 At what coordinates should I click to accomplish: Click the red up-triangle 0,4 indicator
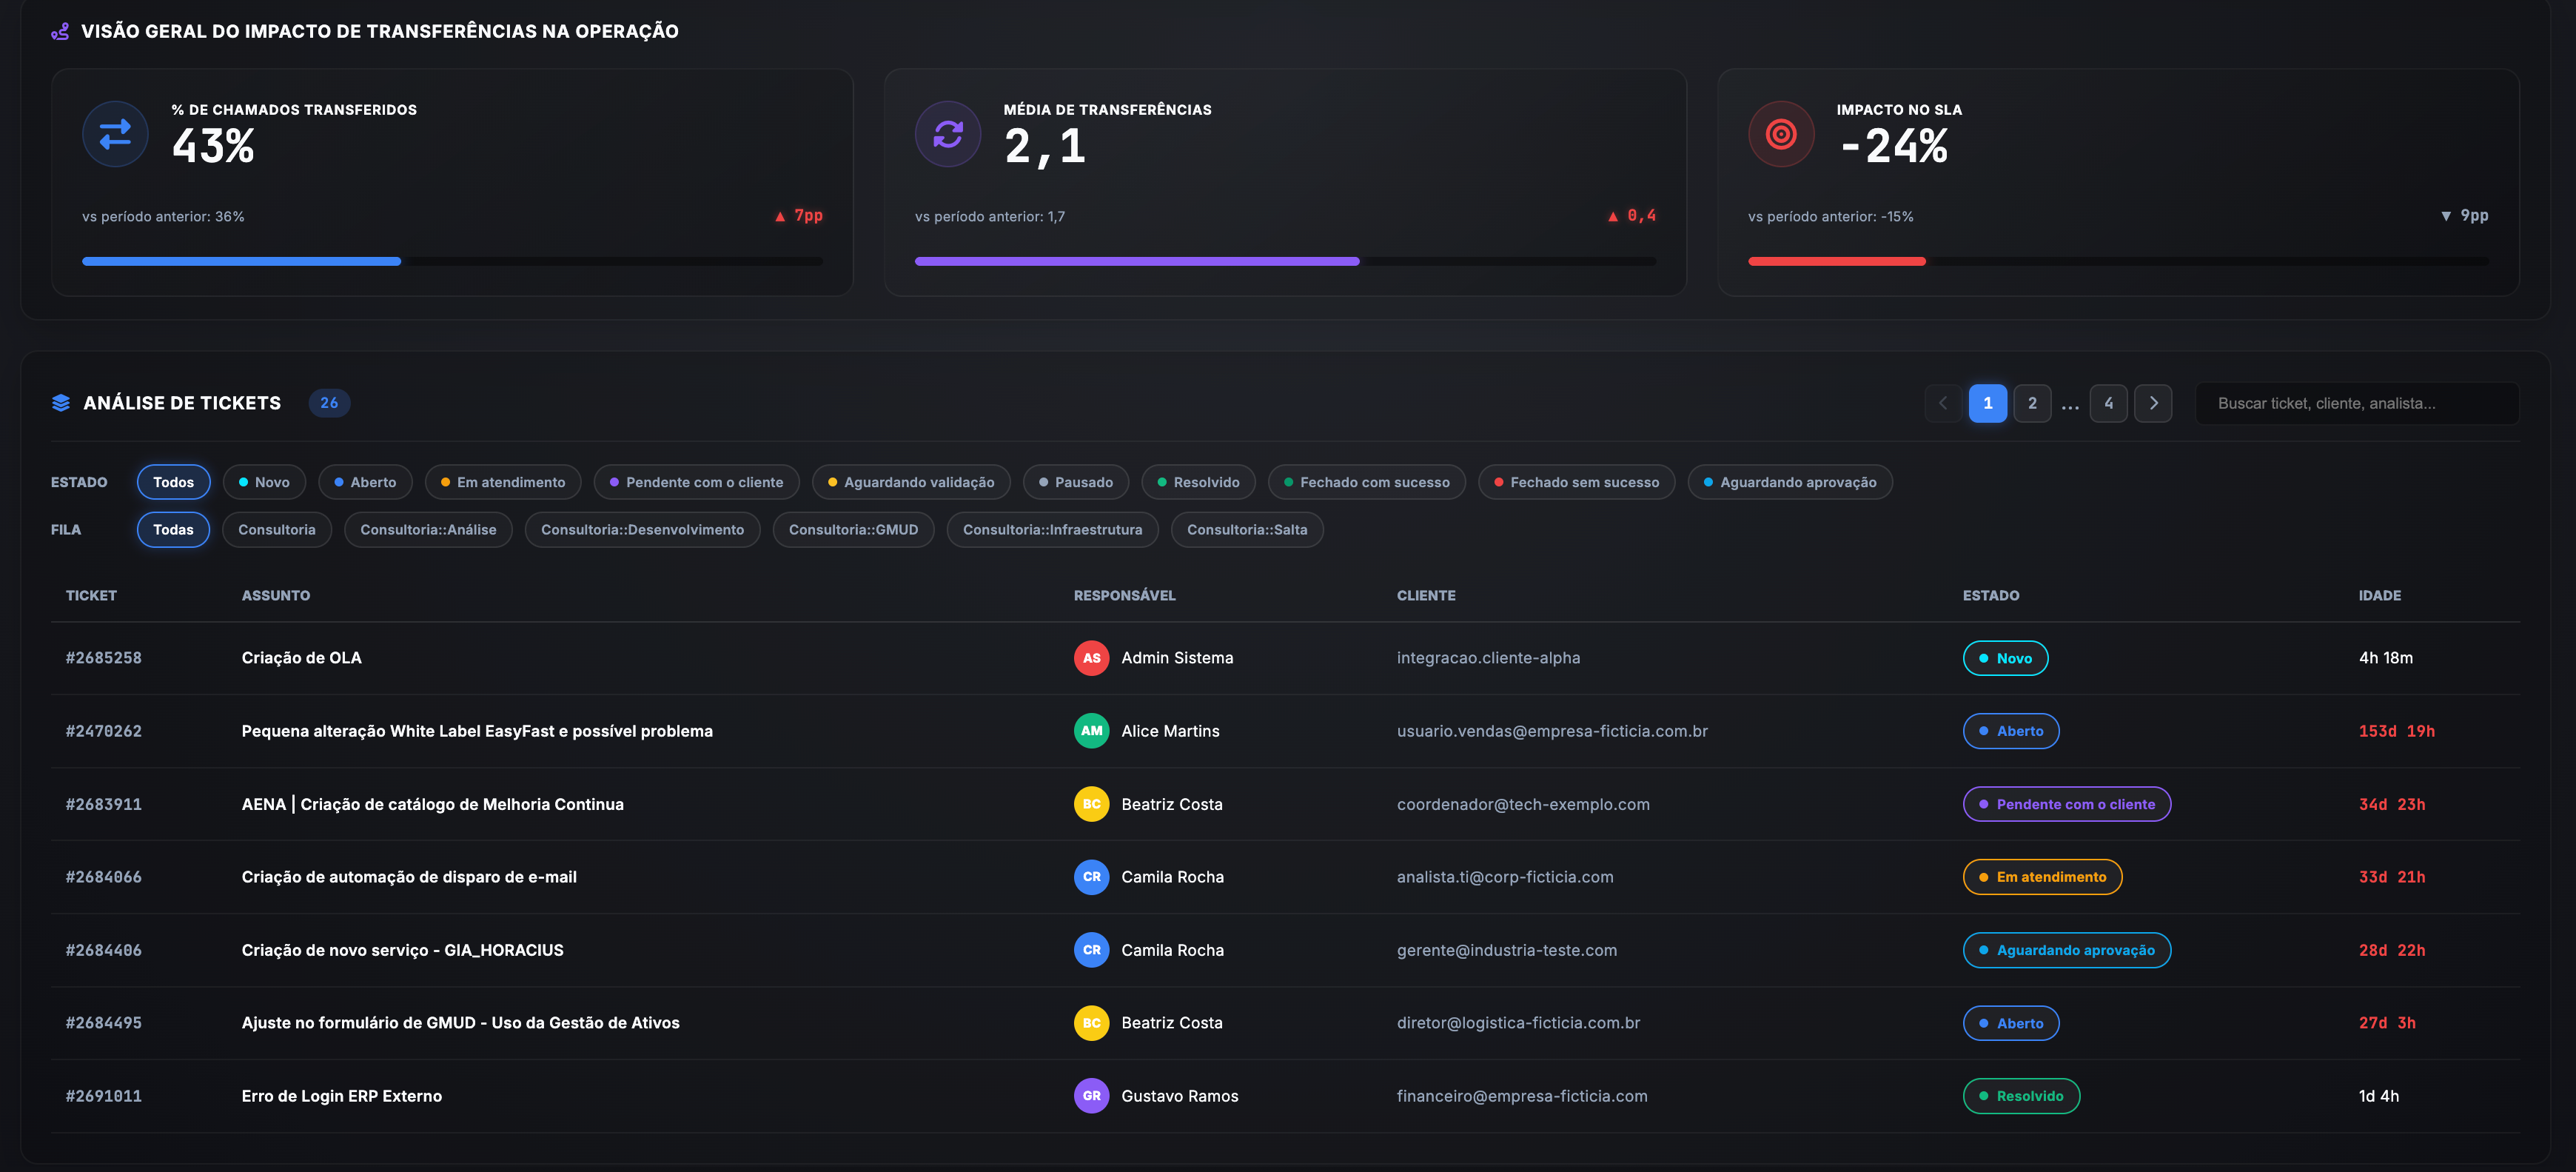tap(1631, 216)
